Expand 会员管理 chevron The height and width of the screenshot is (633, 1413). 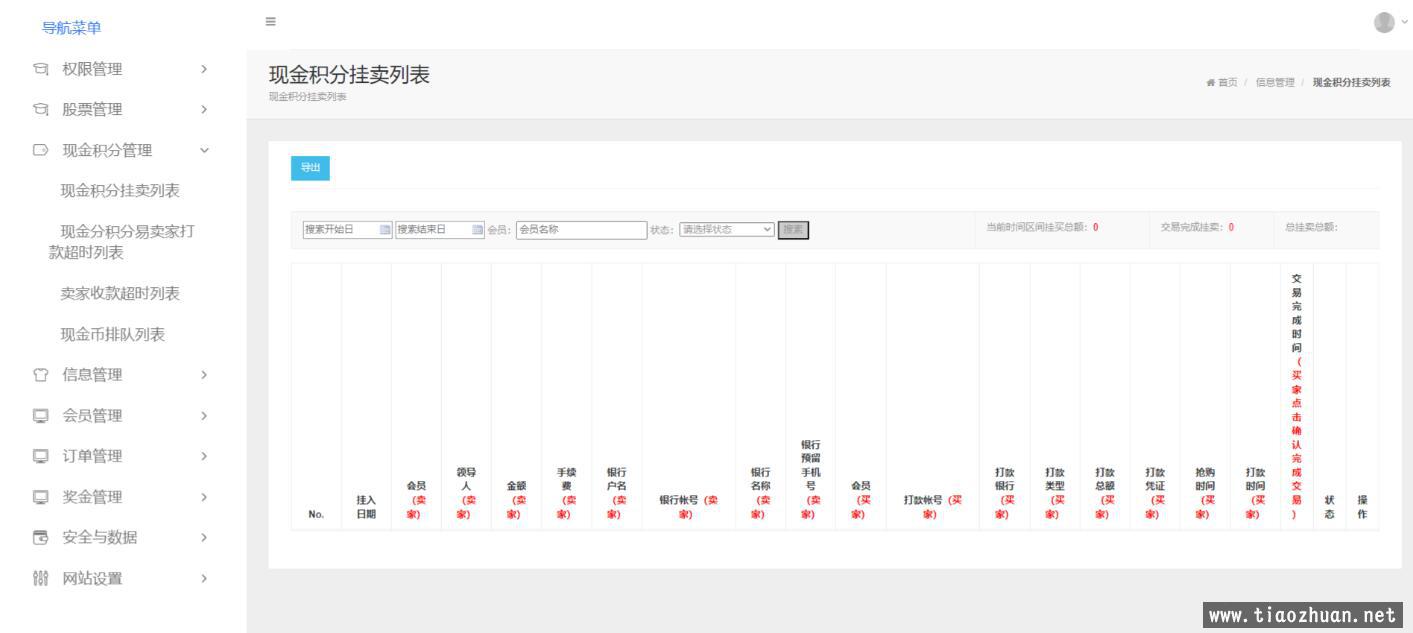(204, 416)
